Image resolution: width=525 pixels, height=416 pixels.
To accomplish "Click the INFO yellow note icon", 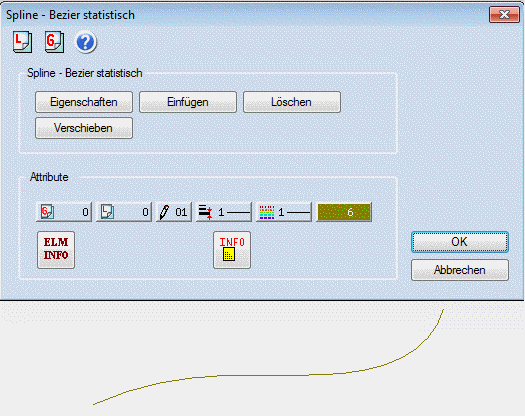I will pos(232,250).
